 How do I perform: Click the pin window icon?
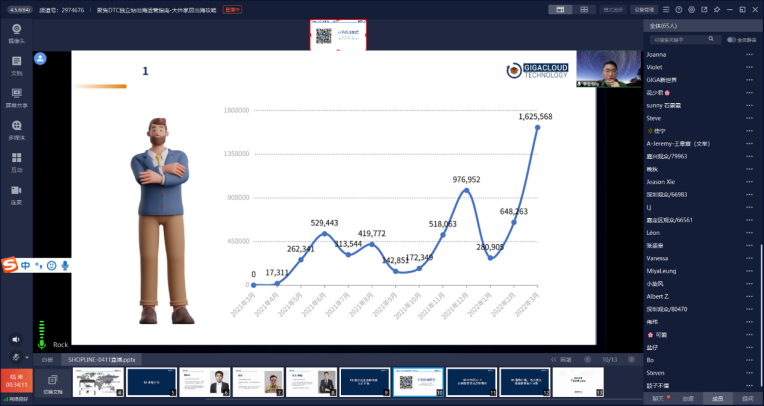(x=717, y=10)
